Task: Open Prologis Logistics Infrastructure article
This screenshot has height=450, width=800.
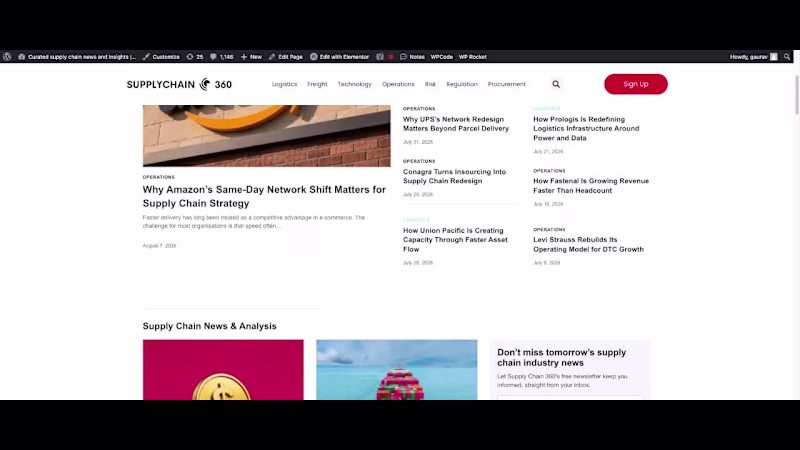Action: pyautogui.click(x=586, y=129)
